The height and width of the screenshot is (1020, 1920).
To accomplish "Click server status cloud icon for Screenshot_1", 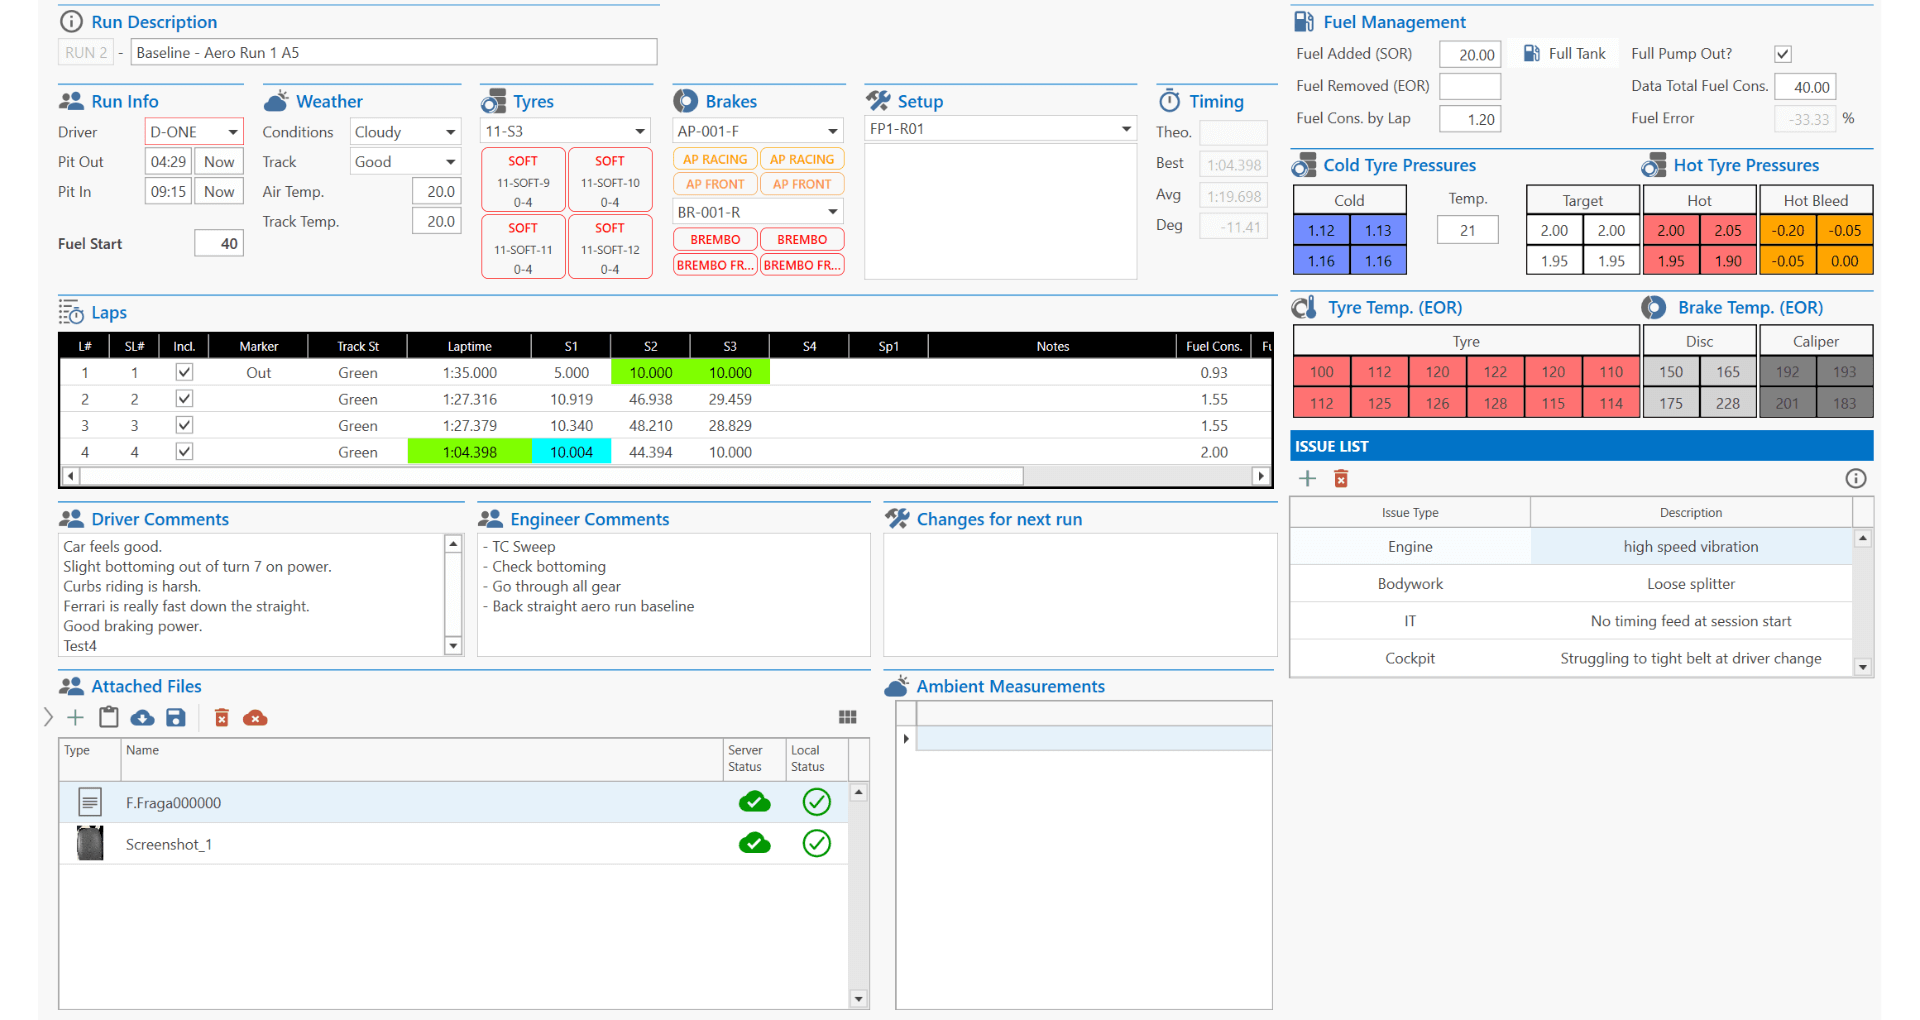I will [x=755, y=843].
